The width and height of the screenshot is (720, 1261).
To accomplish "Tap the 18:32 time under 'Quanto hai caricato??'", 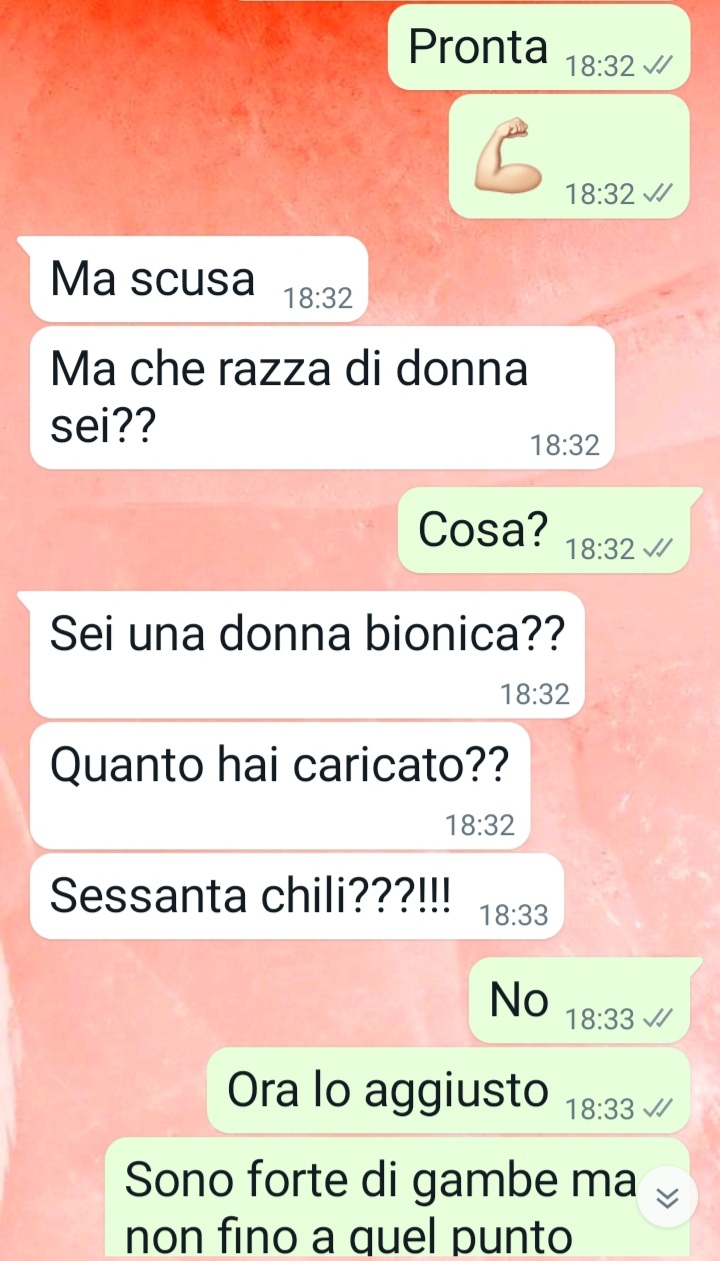I will coord(480,825).
